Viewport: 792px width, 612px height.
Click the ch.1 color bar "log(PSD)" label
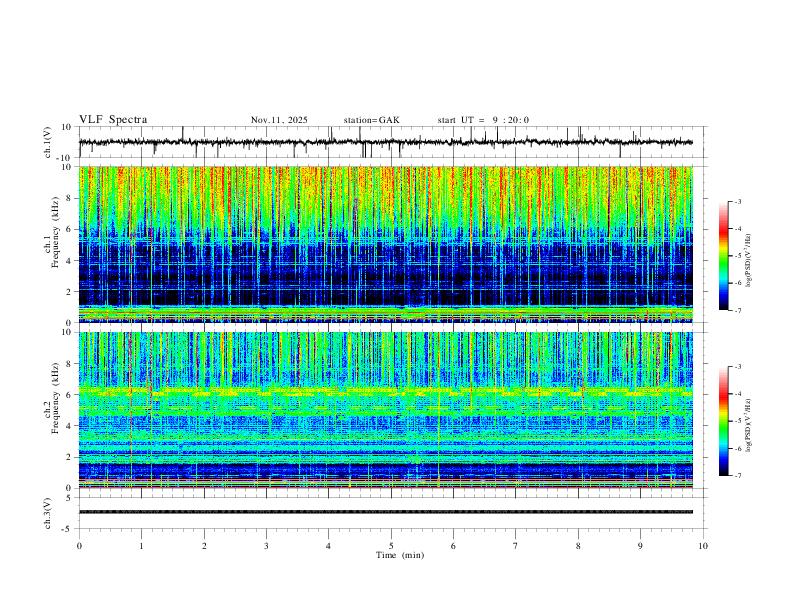748,261
